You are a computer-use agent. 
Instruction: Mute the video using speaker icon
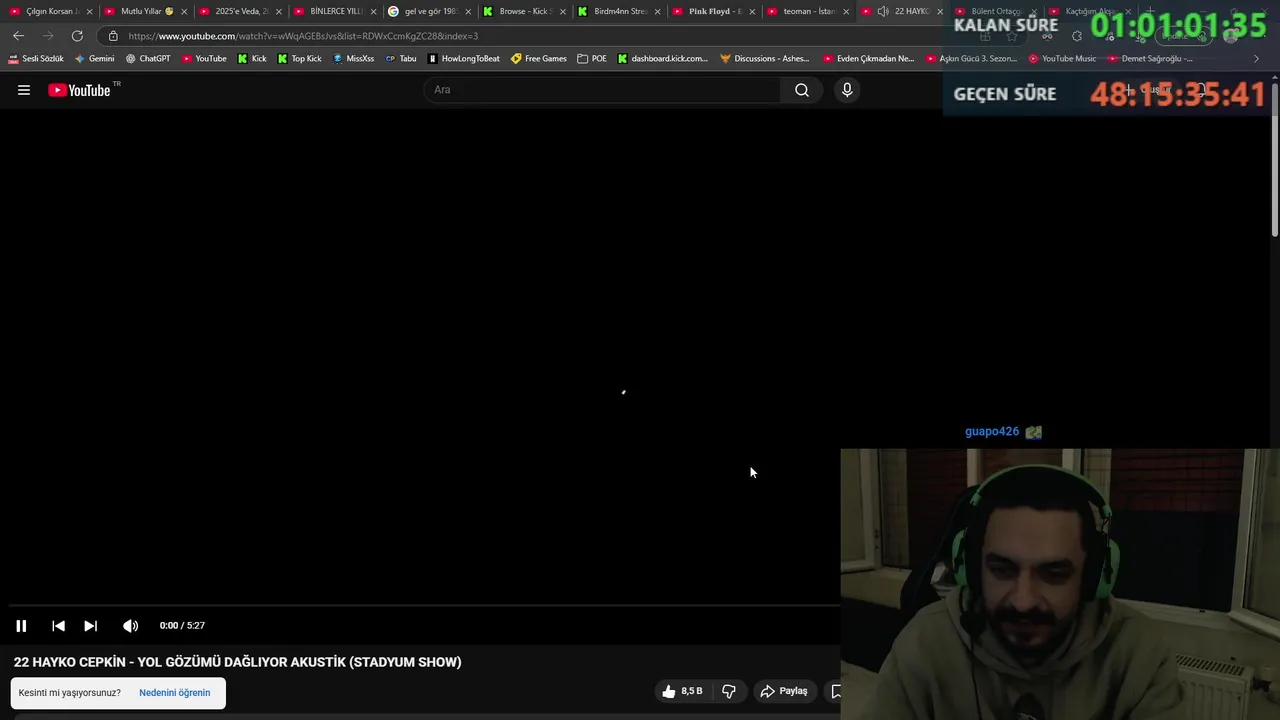click(x=130, y=626)
